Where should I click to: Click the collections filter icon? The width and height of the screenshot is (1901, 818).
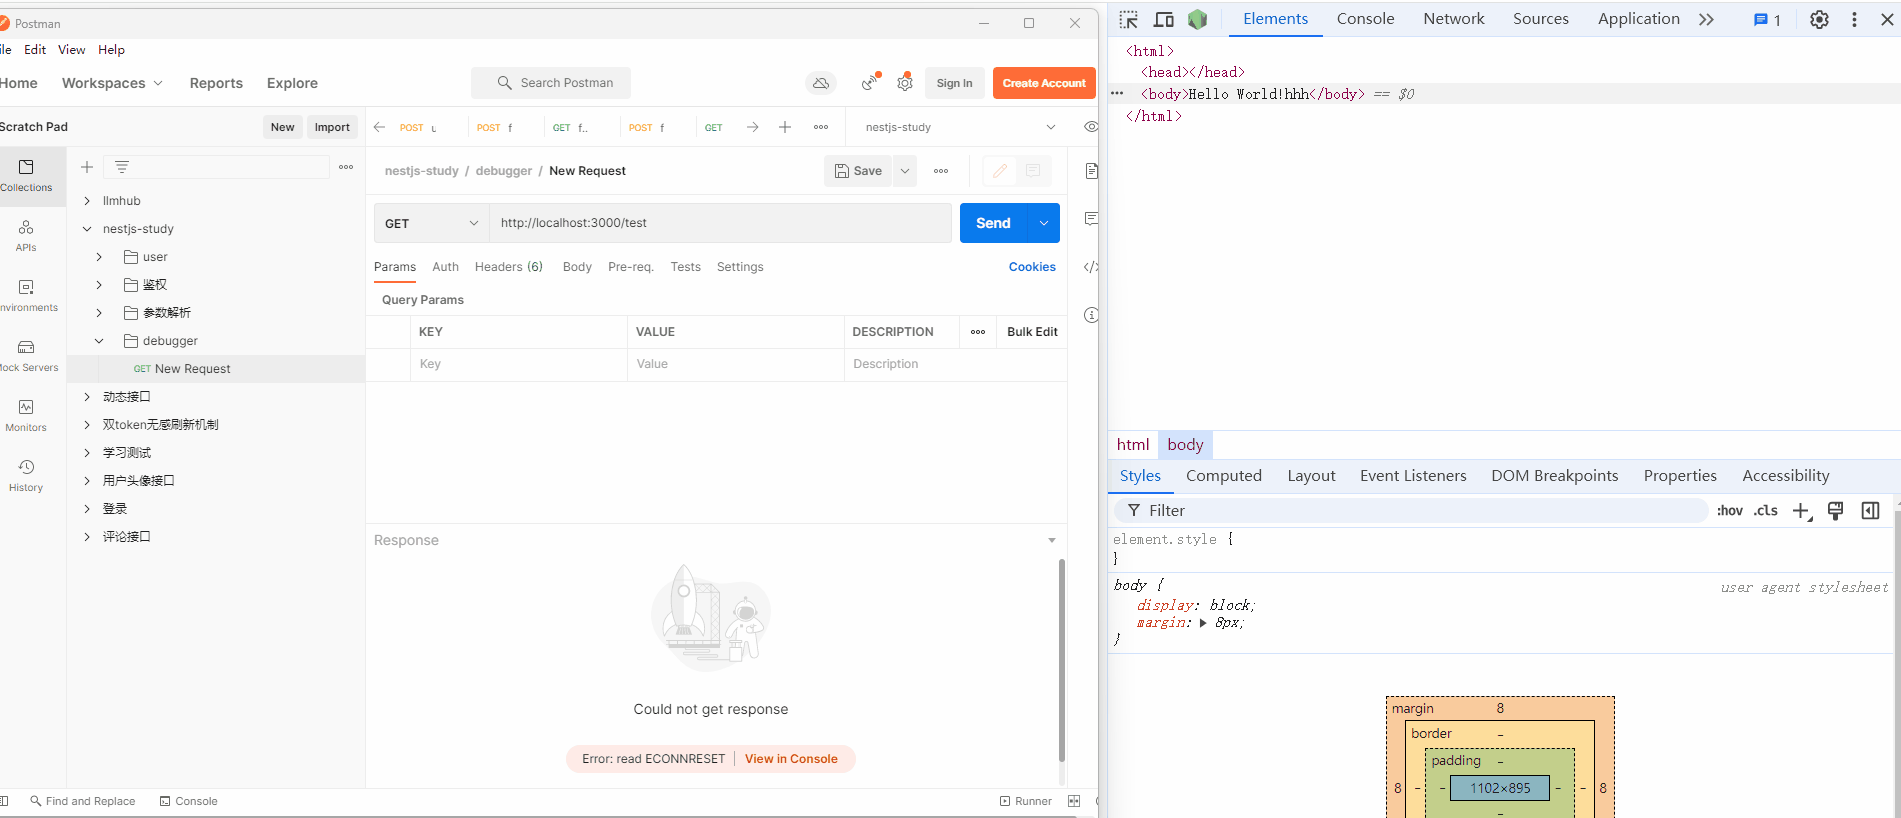(122, 167)
